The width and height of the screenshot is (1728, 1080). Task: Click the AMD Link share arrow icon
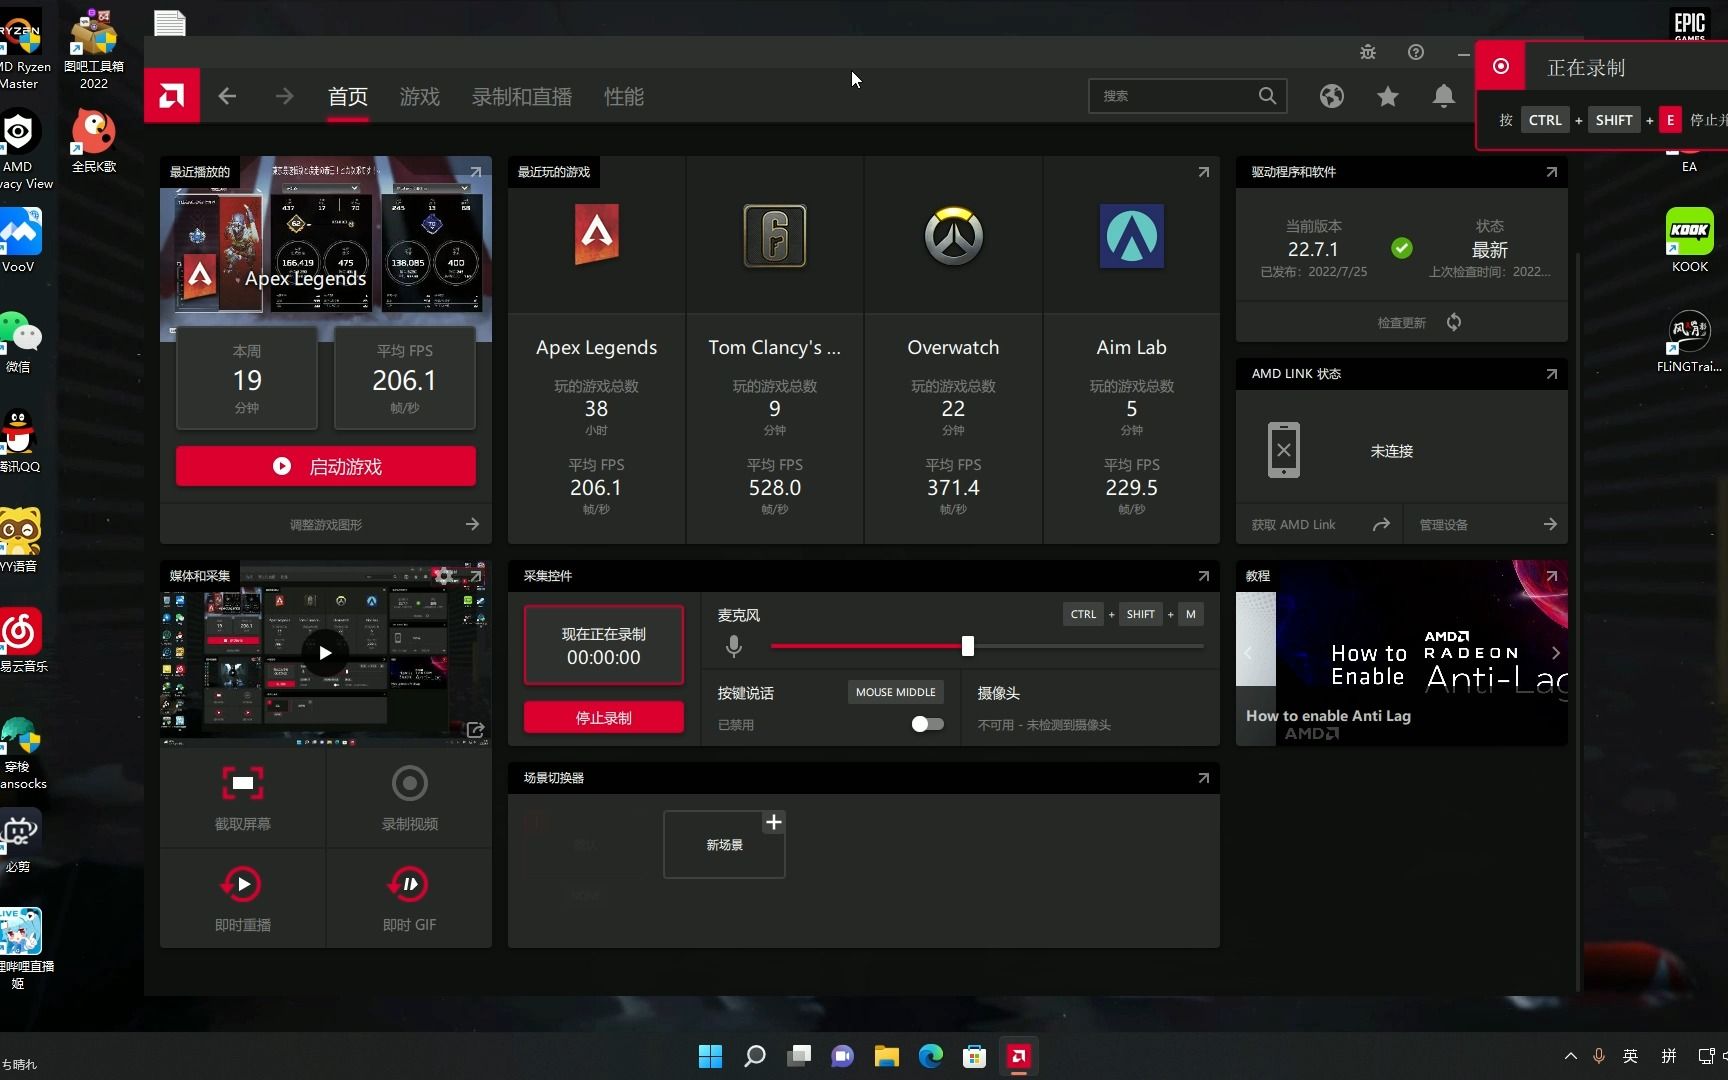point(1381,524)
